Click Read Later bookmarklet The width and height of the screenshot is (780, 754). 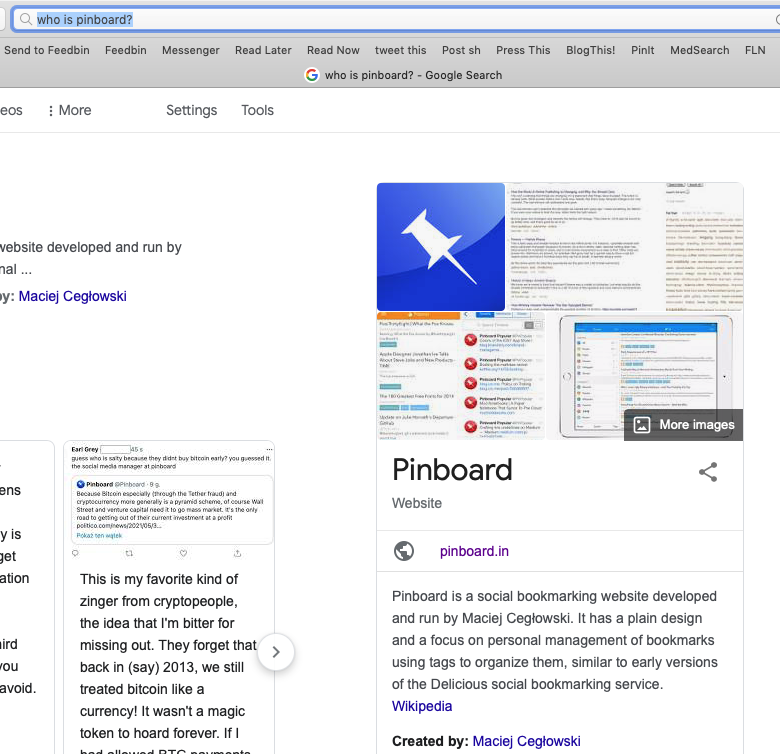263,50
